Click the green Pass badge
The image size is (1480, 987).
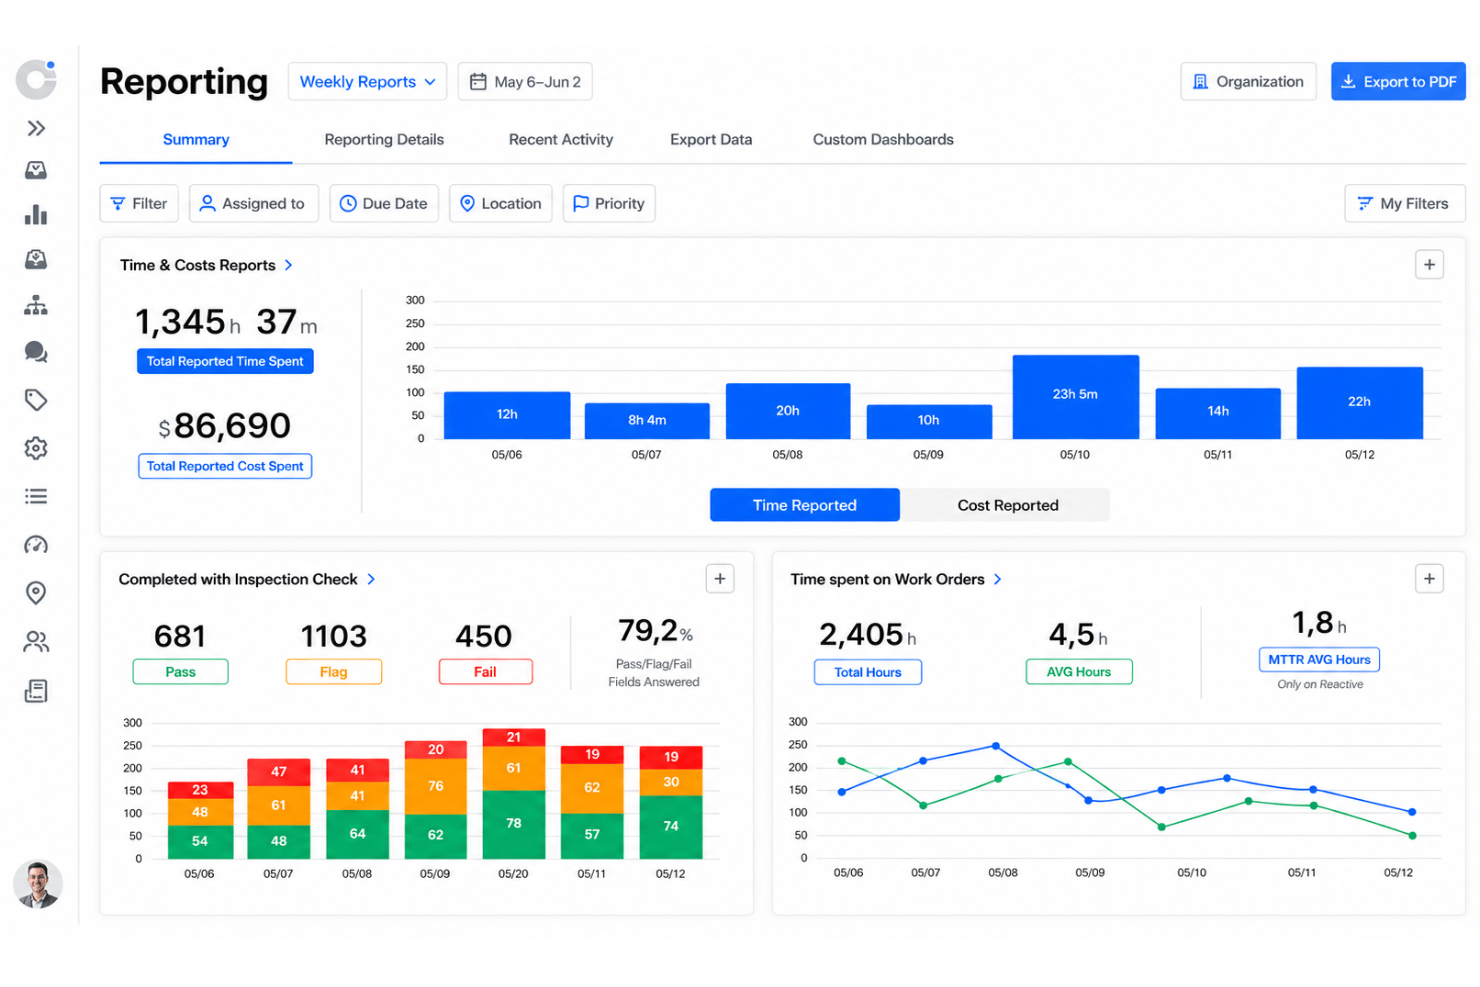(180, 672)
